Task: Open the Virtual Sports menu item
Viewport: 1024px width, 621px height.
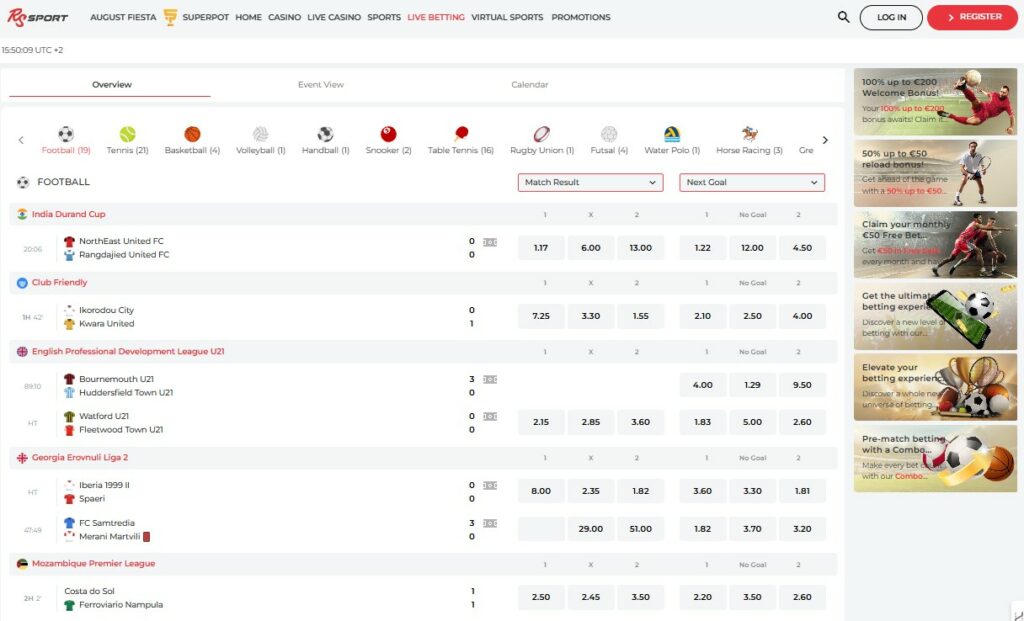Action: click(x=507, y=18)
